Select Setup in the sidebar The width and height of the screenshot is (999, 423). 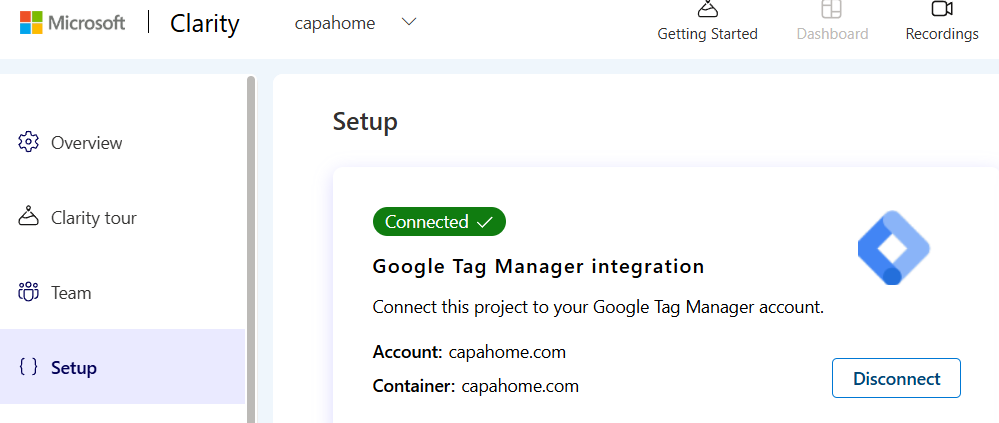(122, 367)
